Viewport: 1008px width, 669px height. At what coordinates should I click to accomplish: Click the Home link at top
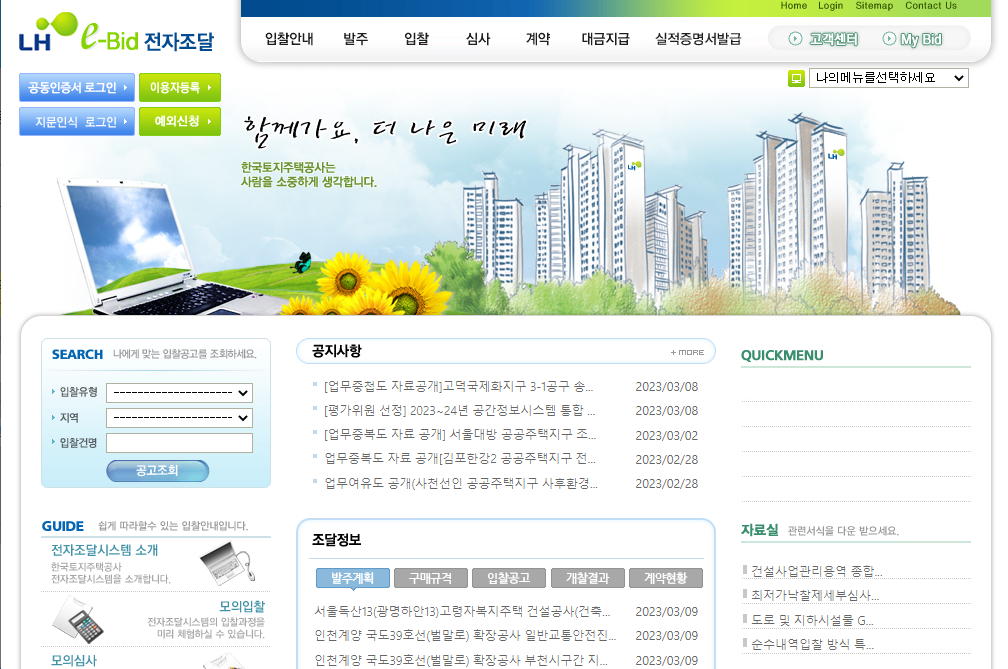click(x=793, y=6)
